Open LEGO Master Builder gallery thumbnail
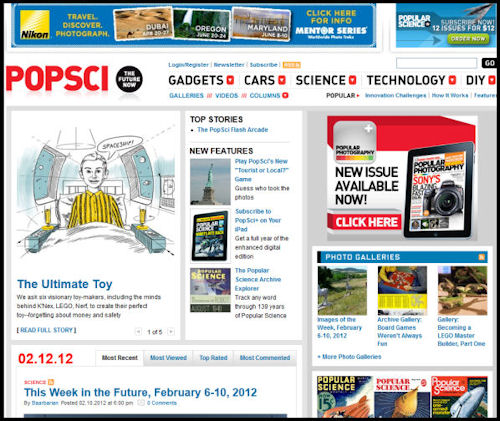 coord(462,291)
